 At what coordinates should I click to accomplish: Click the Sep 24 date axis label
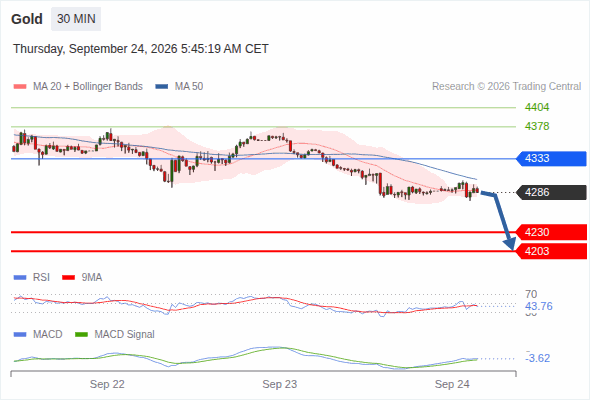coord(452,385)
